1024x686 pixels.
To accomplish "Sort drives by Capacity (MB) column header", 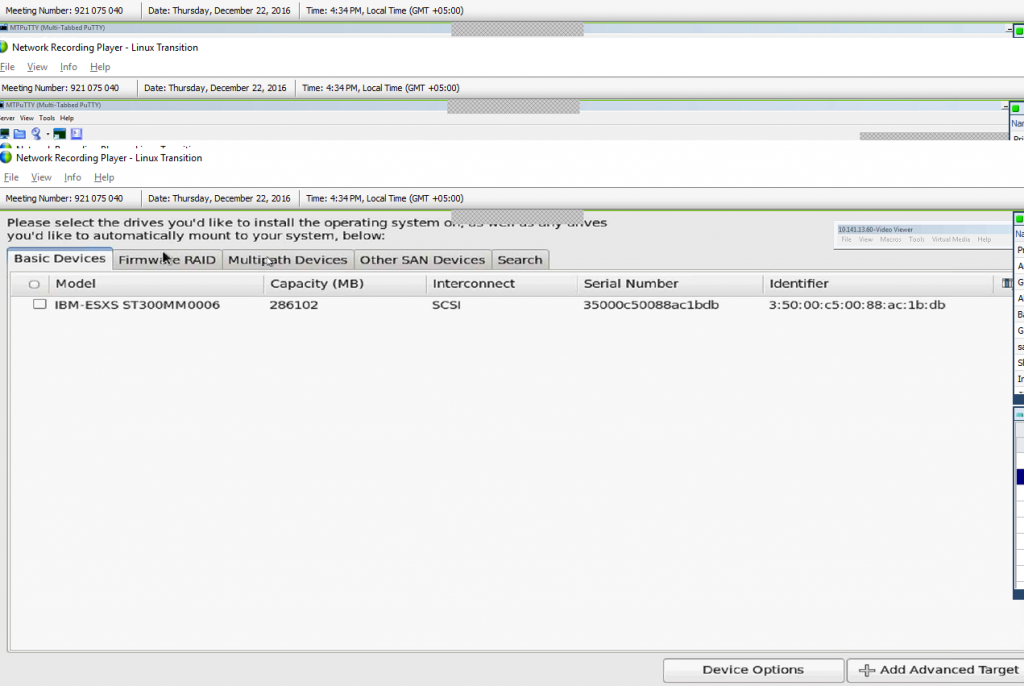I will tap(317, 284).
